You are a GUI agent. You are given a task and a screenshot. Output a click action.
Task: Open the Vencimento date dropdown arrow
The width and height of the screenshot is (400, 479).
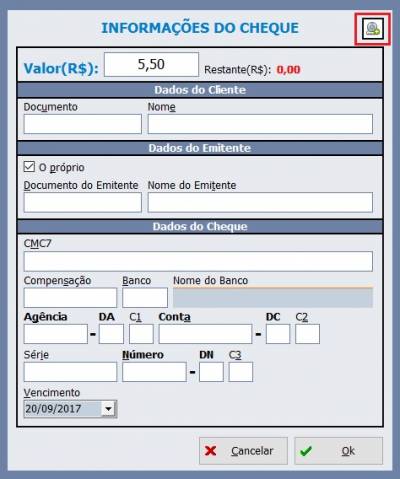click(x=108, y=409)
